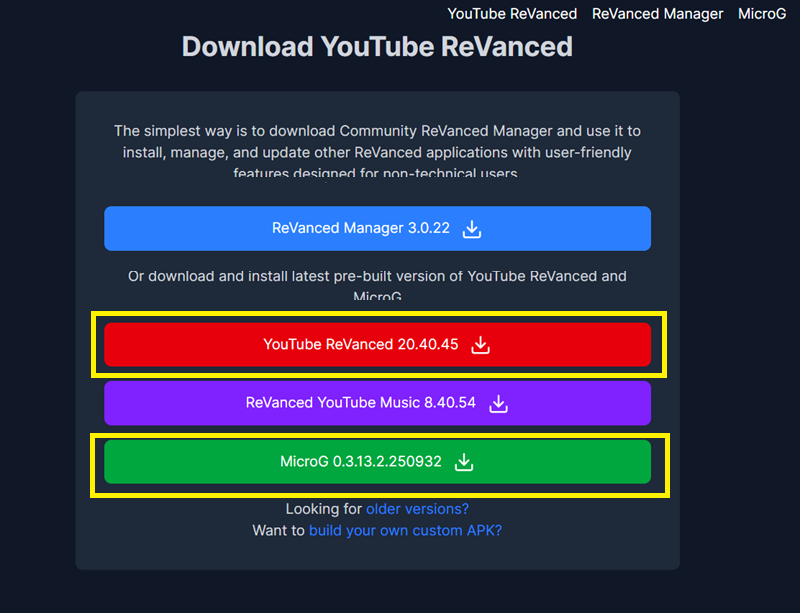The height and width of the screenshot is (613, 800).
Task: Select the highlighted green MicroG download
Action: (377, 462)
